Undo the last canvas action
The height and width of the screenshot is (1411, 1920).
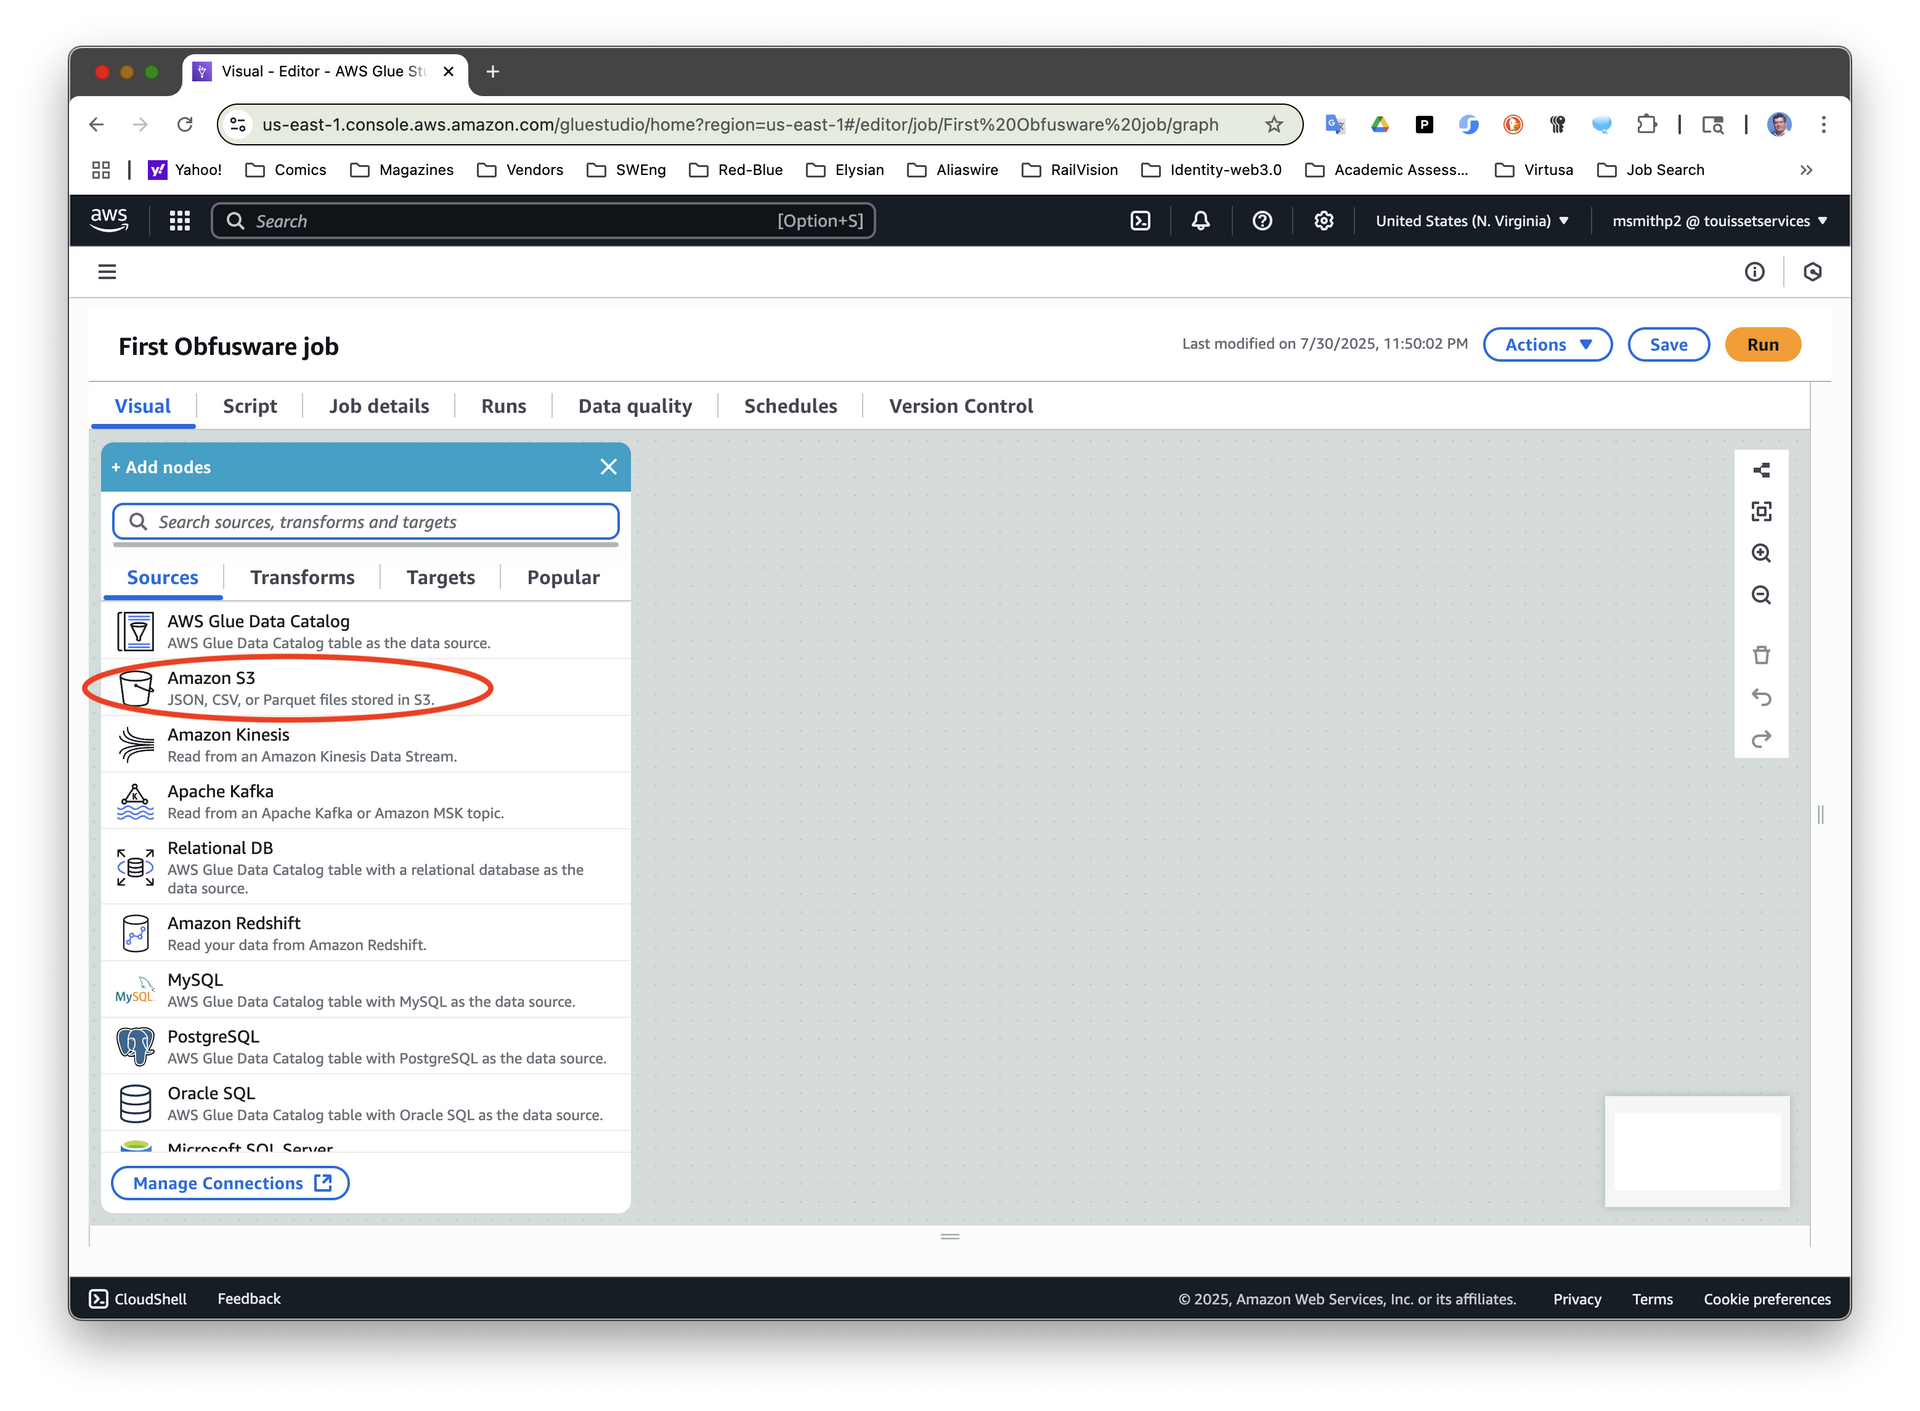[x=1761, y=697]
